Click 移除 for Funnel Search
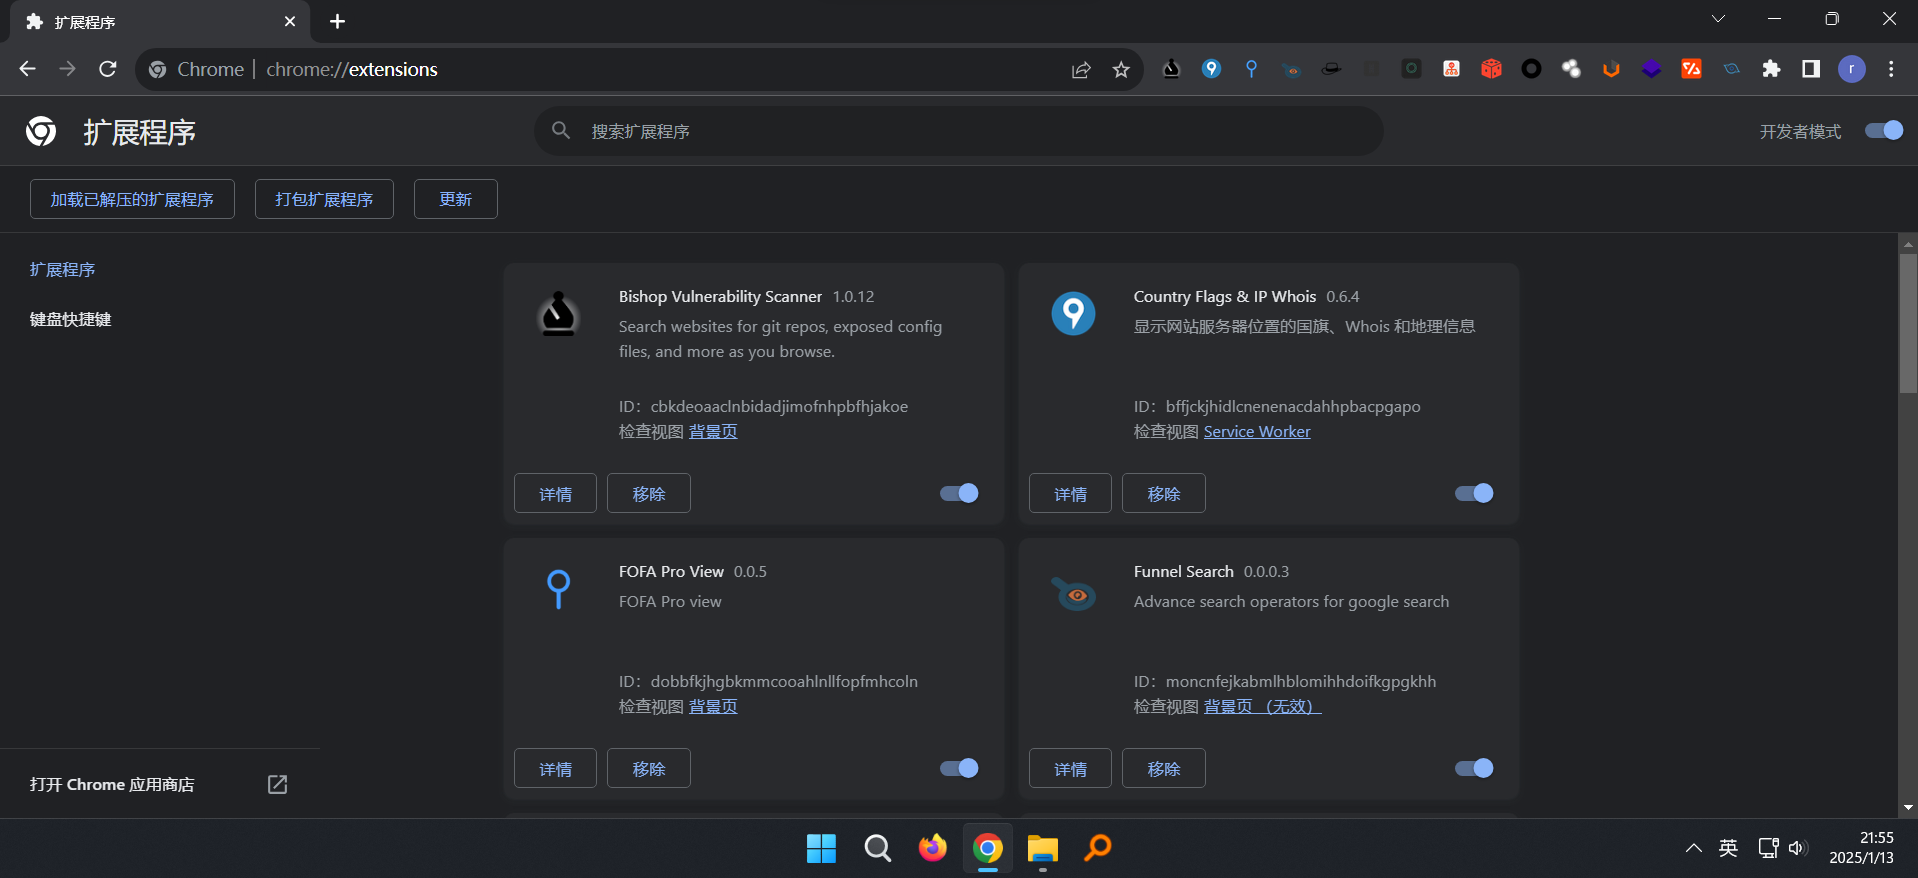 coord(1164,768)
